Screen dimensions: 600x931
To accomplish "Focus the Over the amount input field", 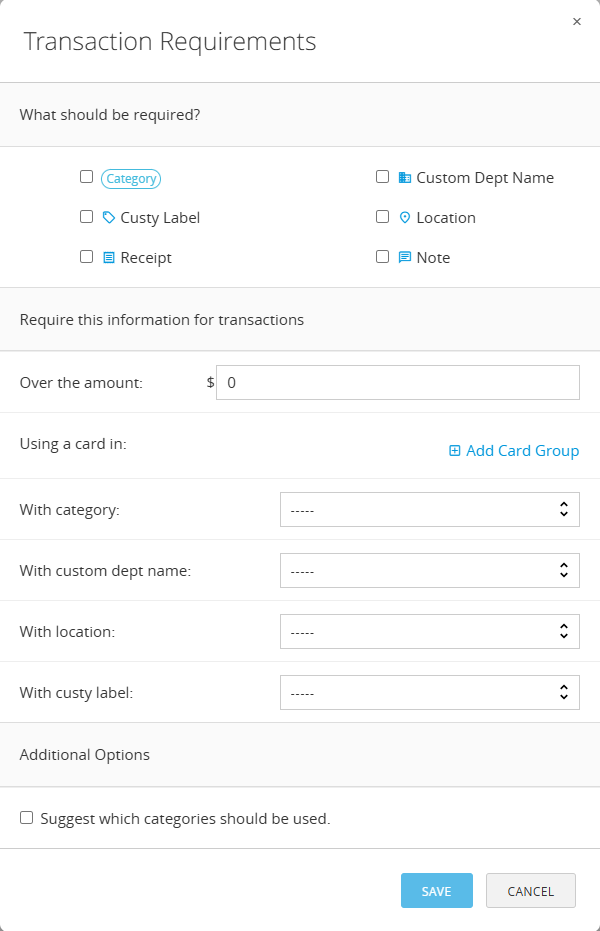I will coord(397,382).
